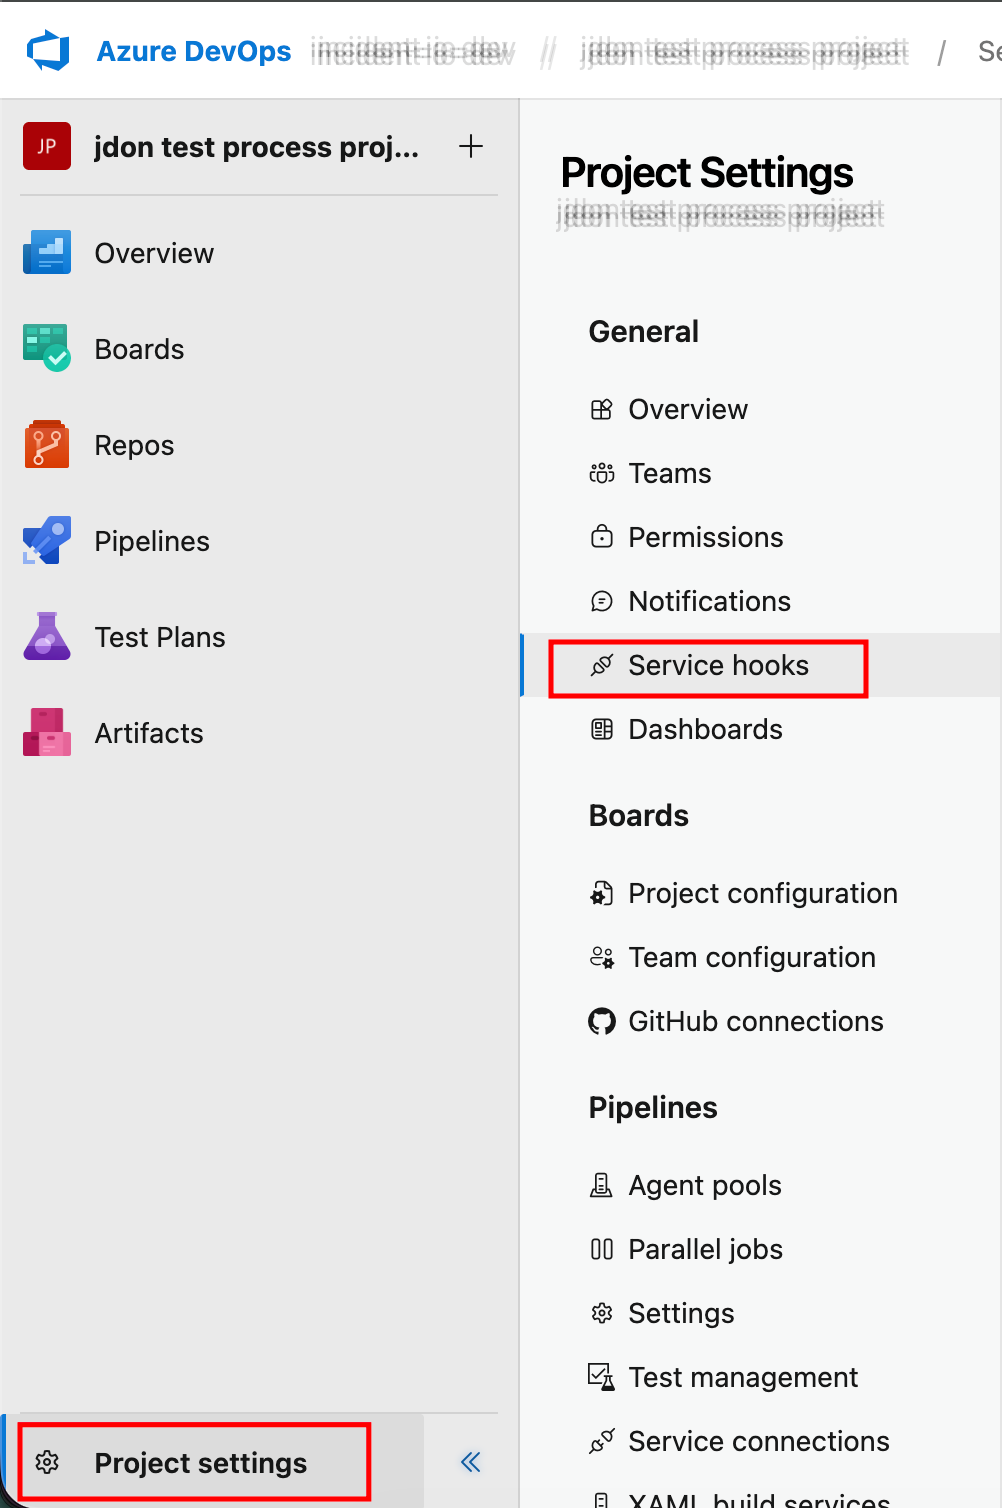Click the Overview hub icon in sidebar
Image resolution: width=1002 pixels, height=1508 pixels.
coord(47,253)
